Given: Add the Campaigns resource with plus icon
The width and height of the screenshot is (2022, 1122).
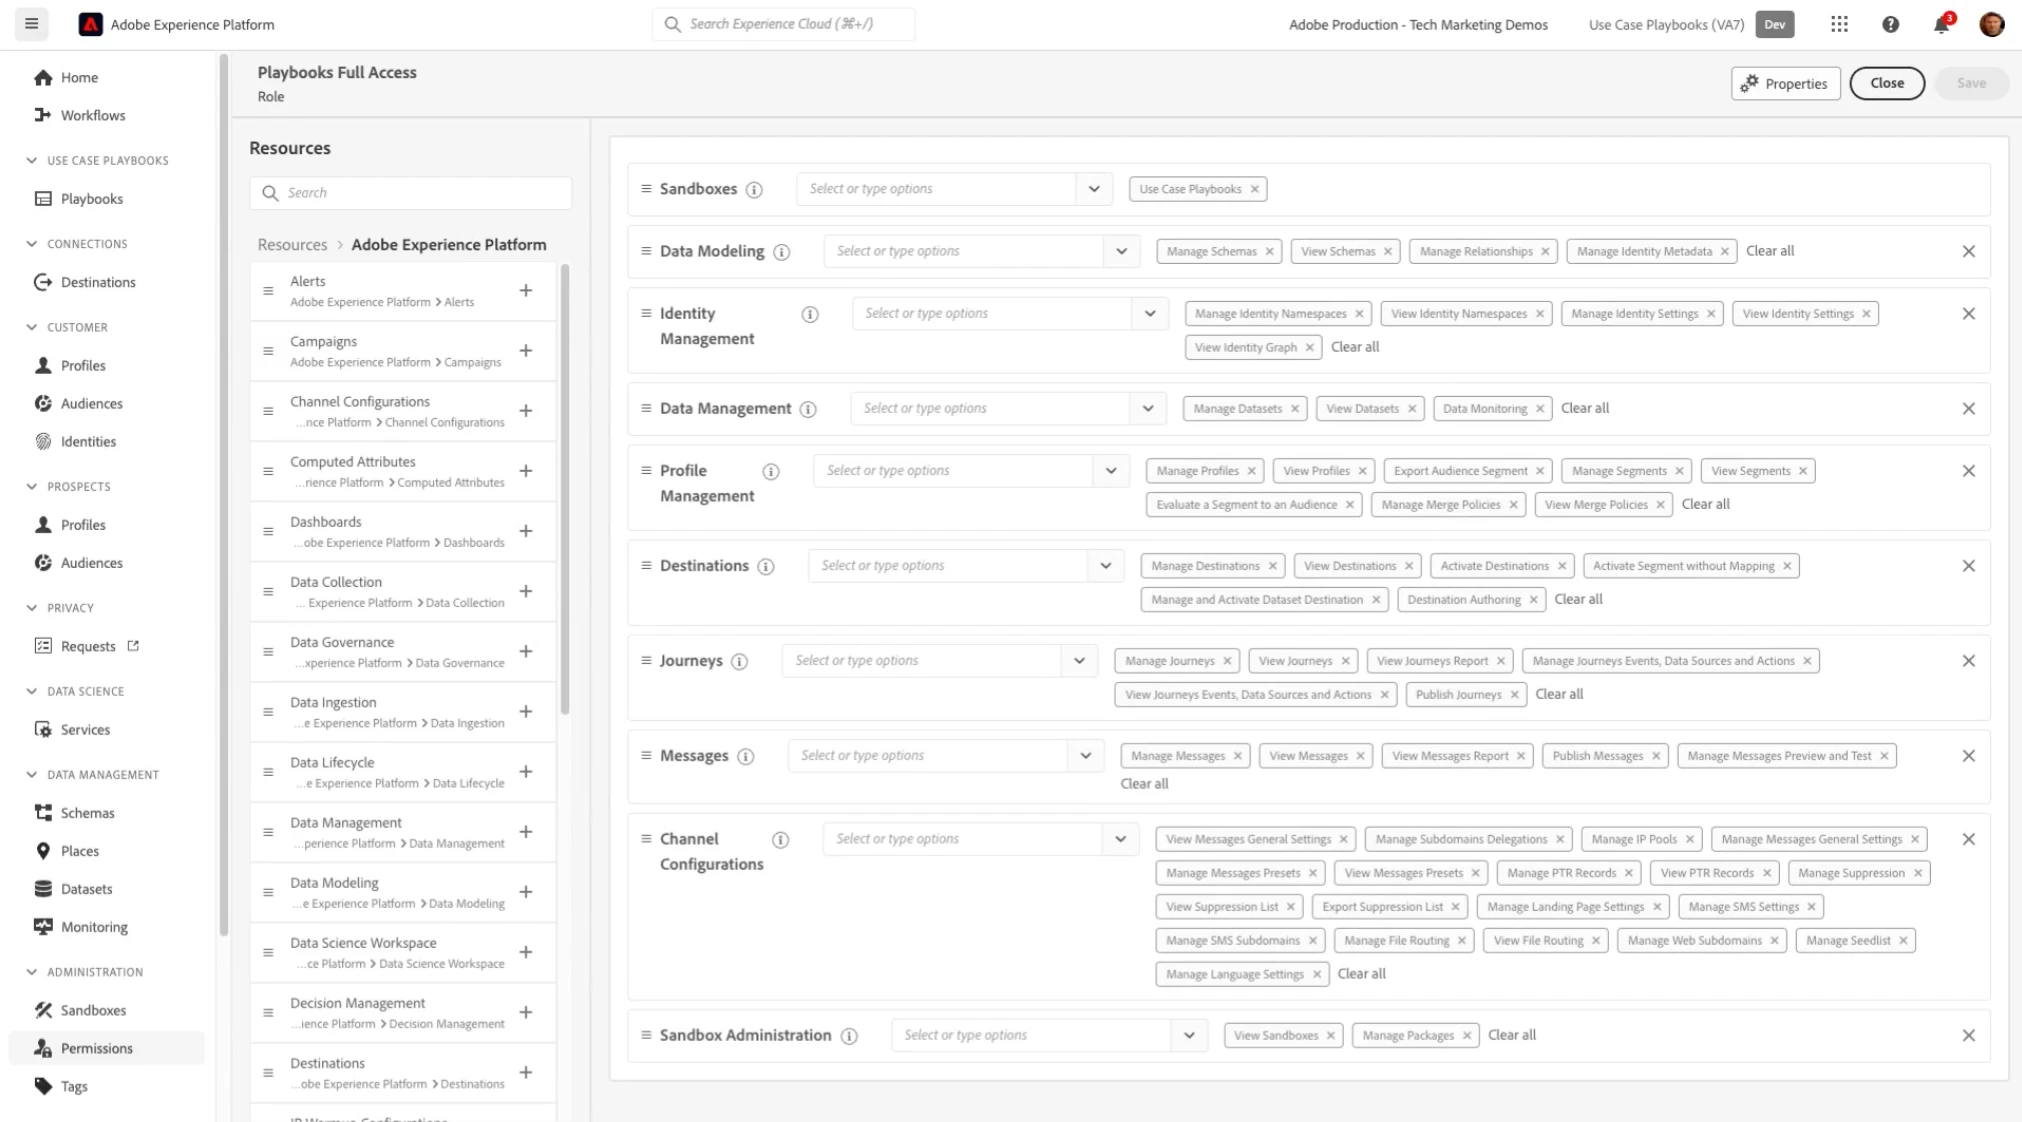Looking at the screenshot, I should [526, 351].
